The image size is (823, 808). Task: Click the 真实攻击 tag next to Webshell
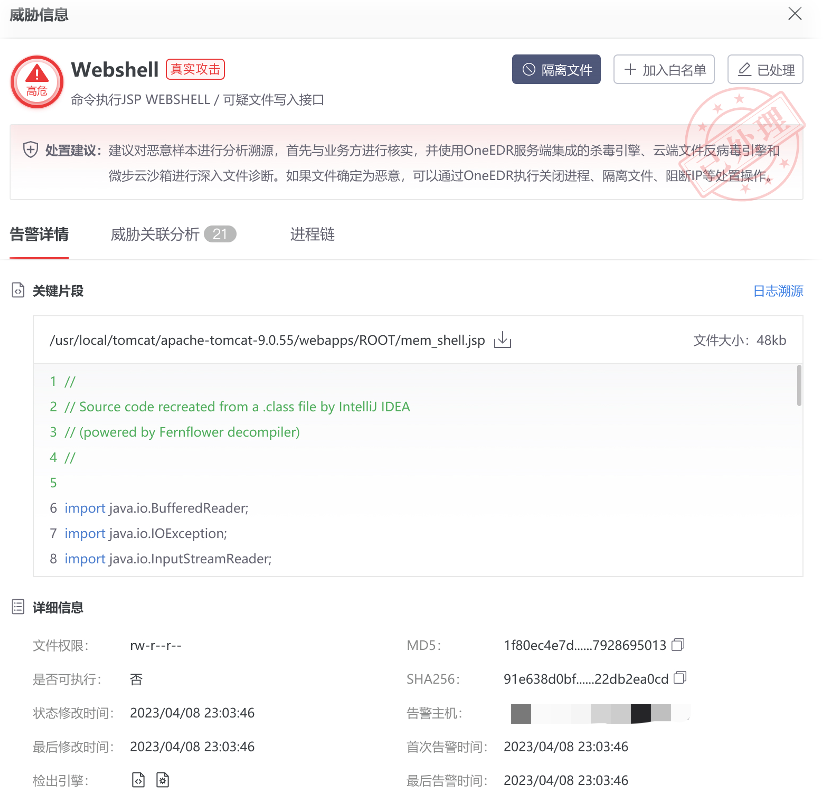pos(196,69)
